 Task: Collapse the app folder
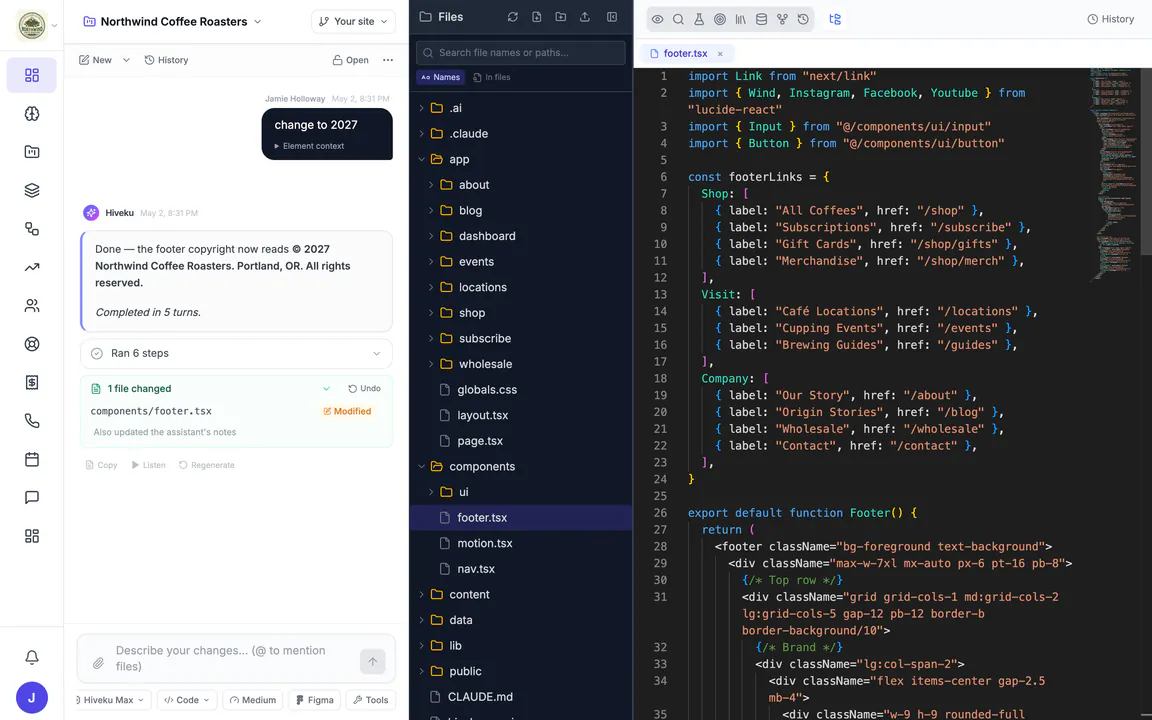pyautogui.click(x=421, y=159)
